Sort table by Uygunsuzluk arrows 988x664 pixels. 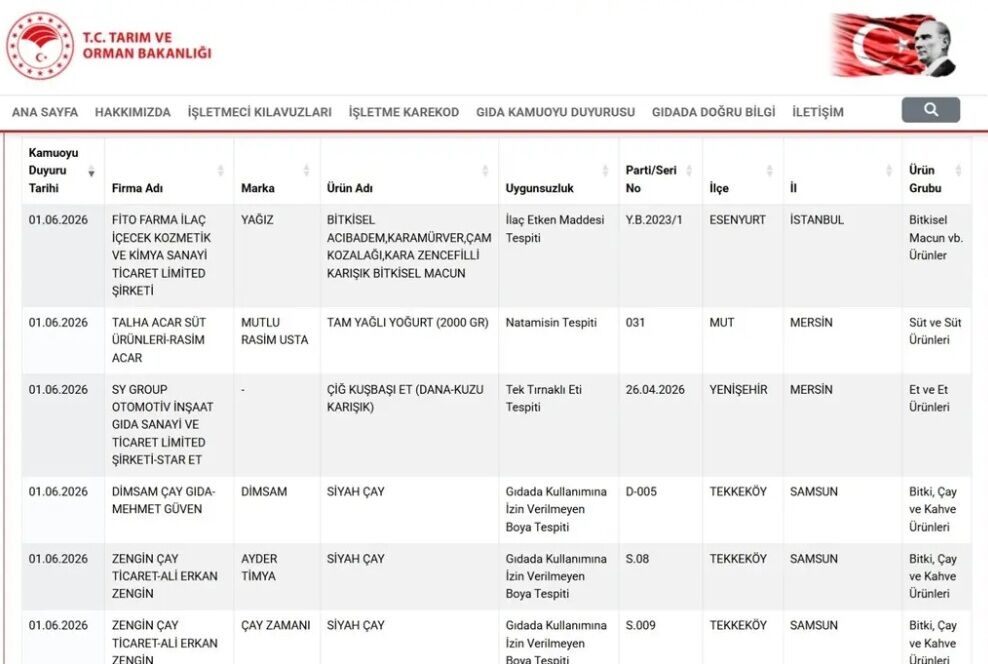[606, 171]
